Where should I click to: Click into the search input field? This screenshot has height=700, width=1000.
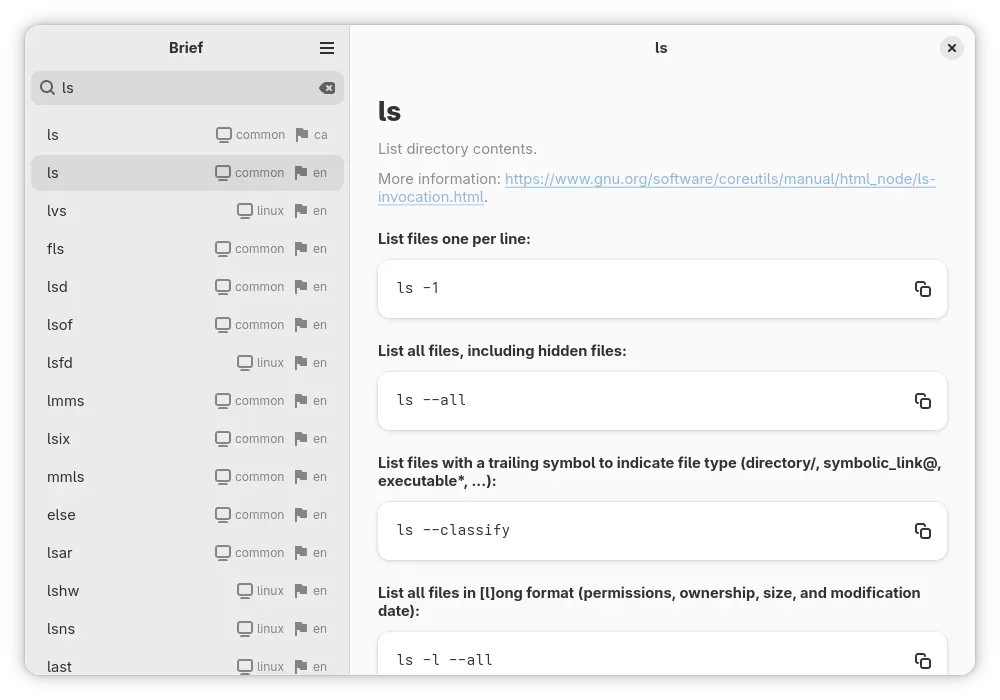tap(185, 88)
